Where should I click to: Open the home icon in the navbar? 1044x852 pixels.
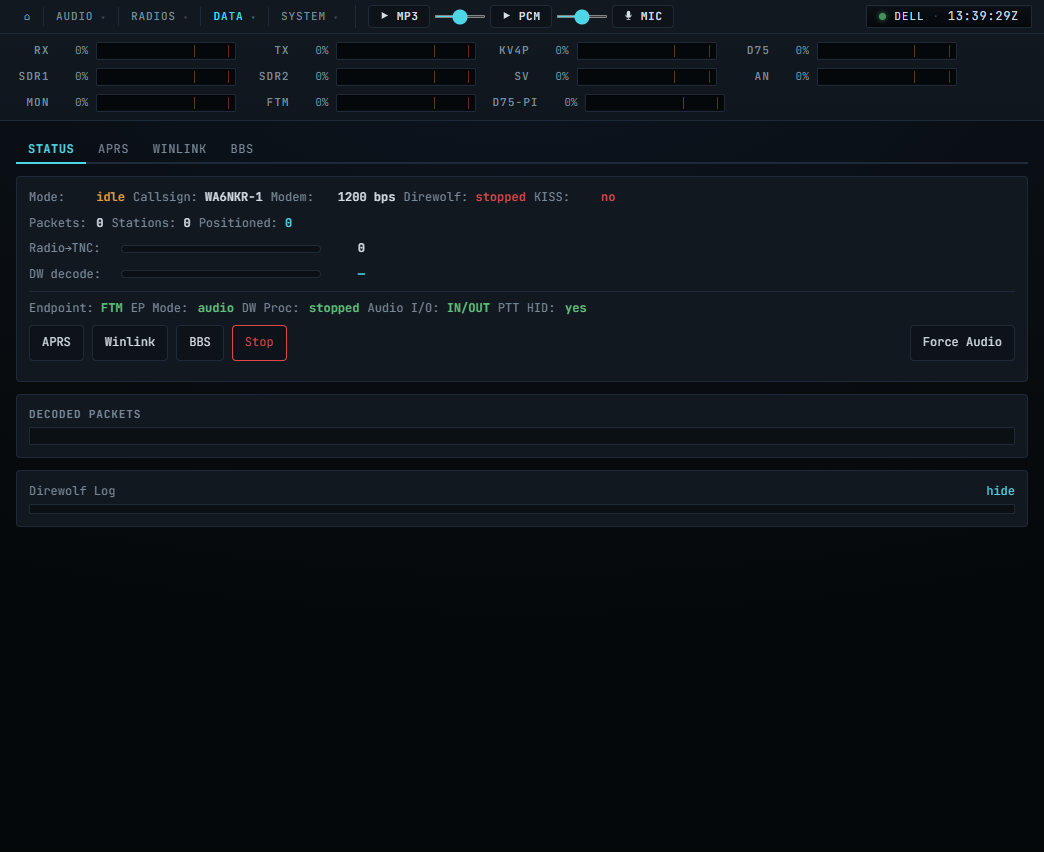click(x=27, y=17)
